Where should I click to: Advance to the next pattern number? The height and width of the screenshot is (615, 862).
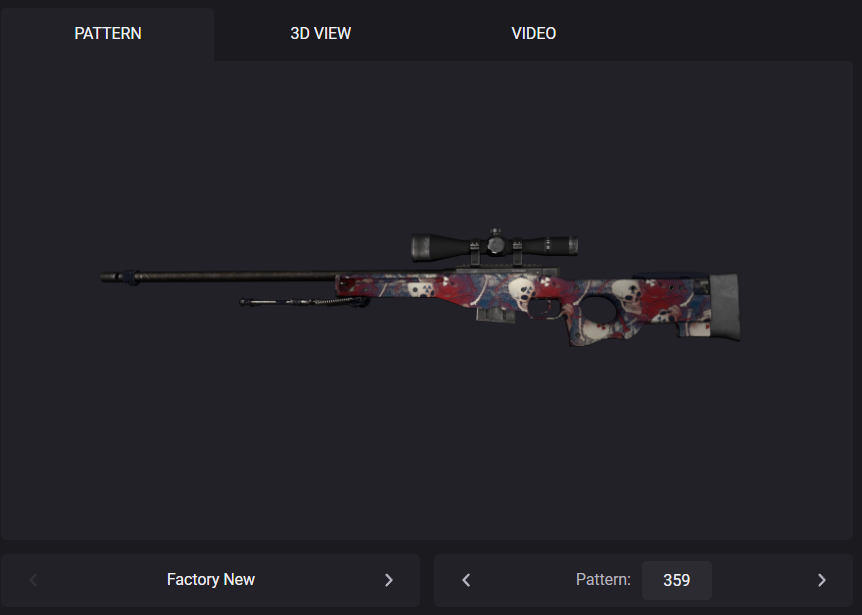point(821,580)
